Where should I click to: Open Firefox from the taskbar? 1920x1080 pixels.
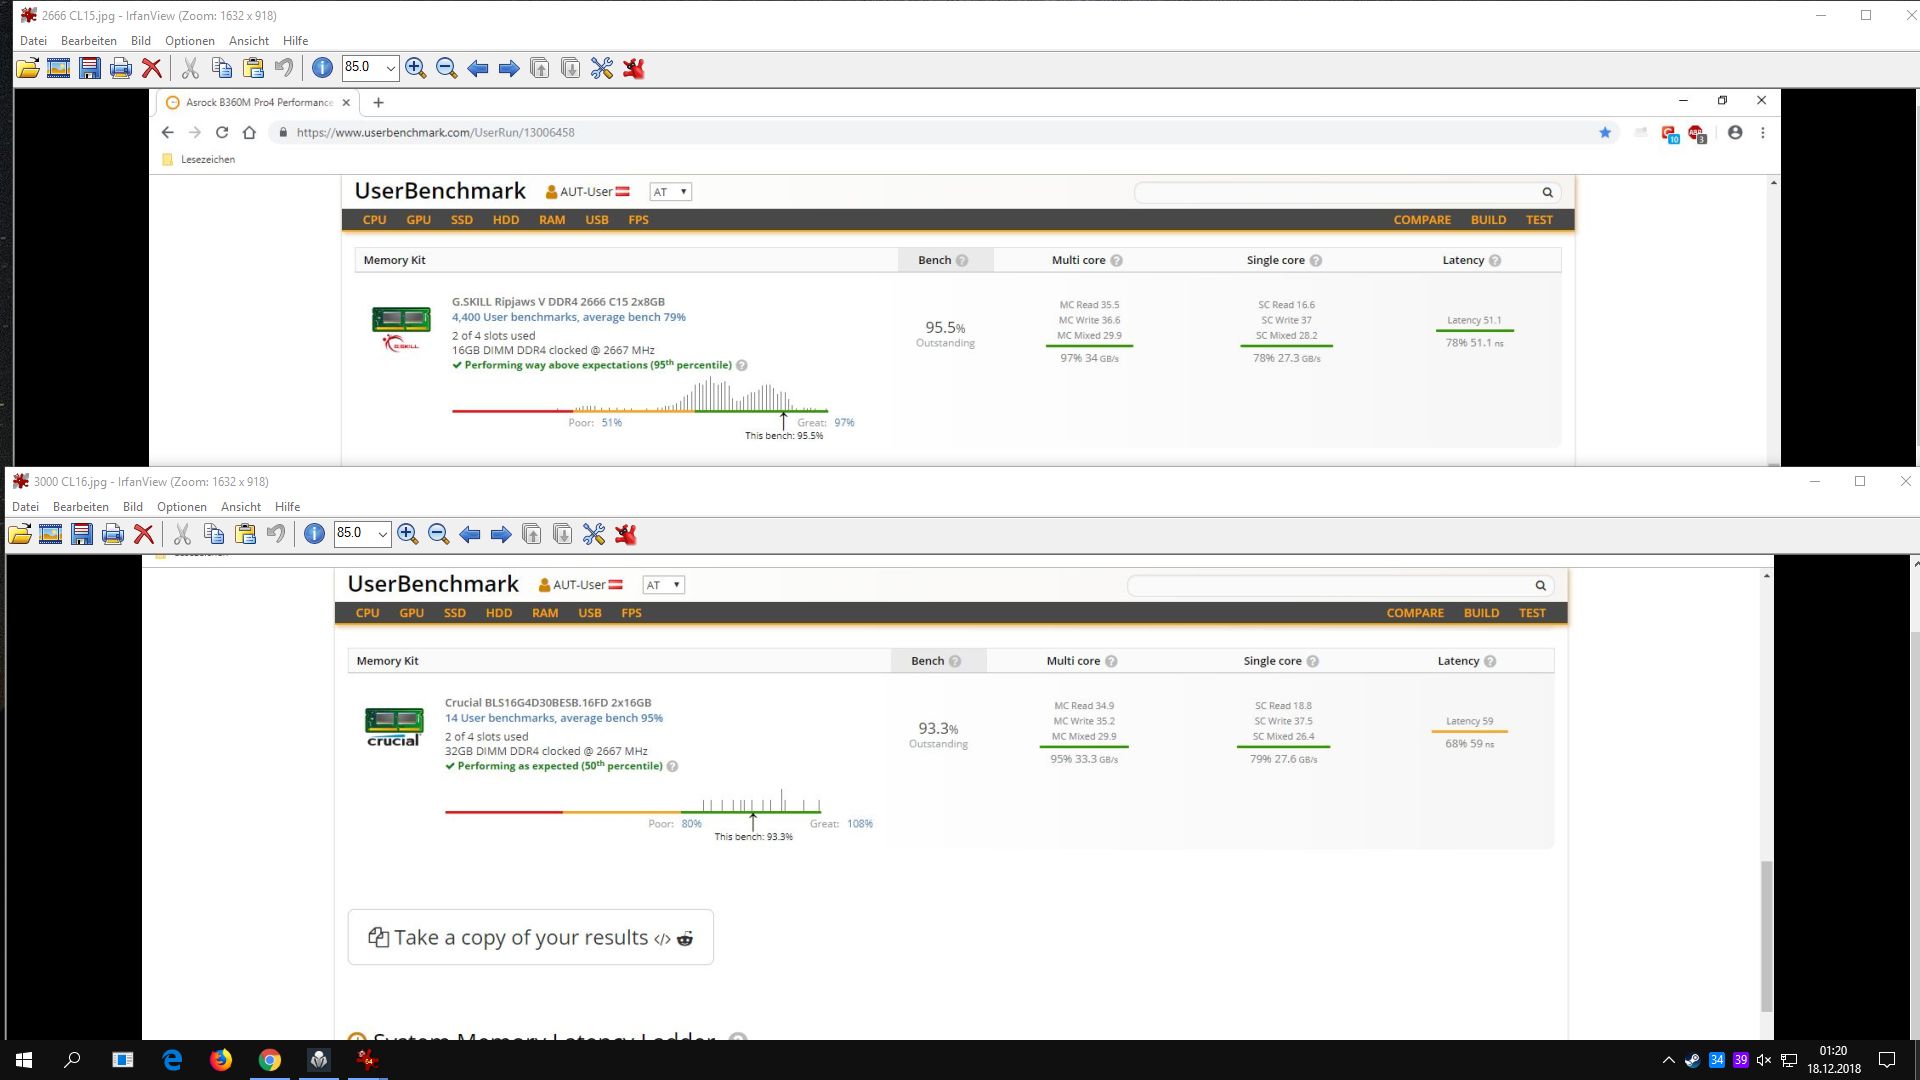[221, 1060]
